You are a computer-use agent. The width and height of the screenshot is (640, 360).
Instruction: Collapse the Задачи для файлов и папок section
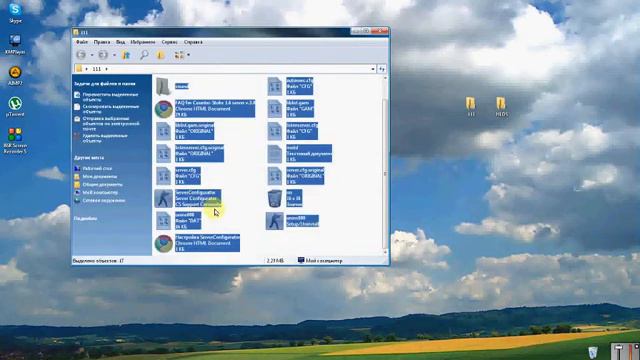105,84
